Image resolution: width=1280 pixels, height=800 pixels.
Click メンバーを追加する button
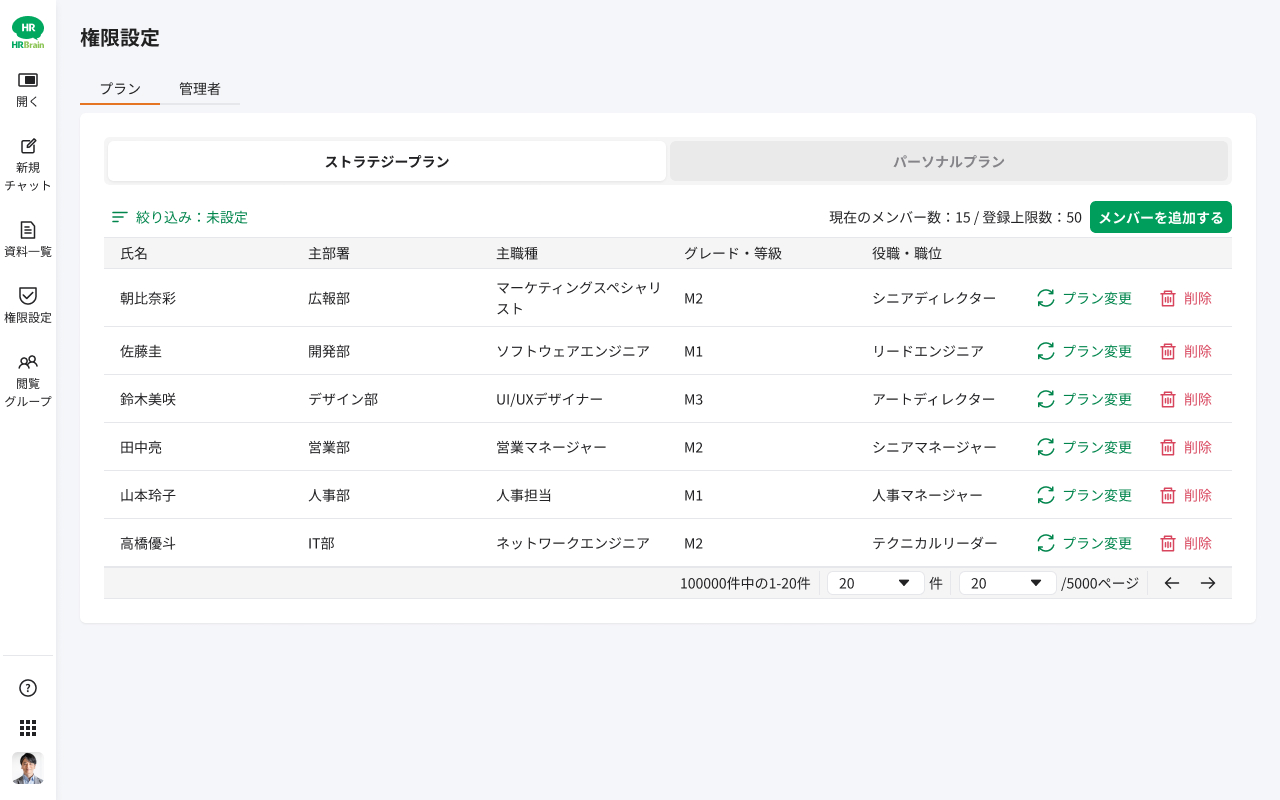tap(1160, 217)
